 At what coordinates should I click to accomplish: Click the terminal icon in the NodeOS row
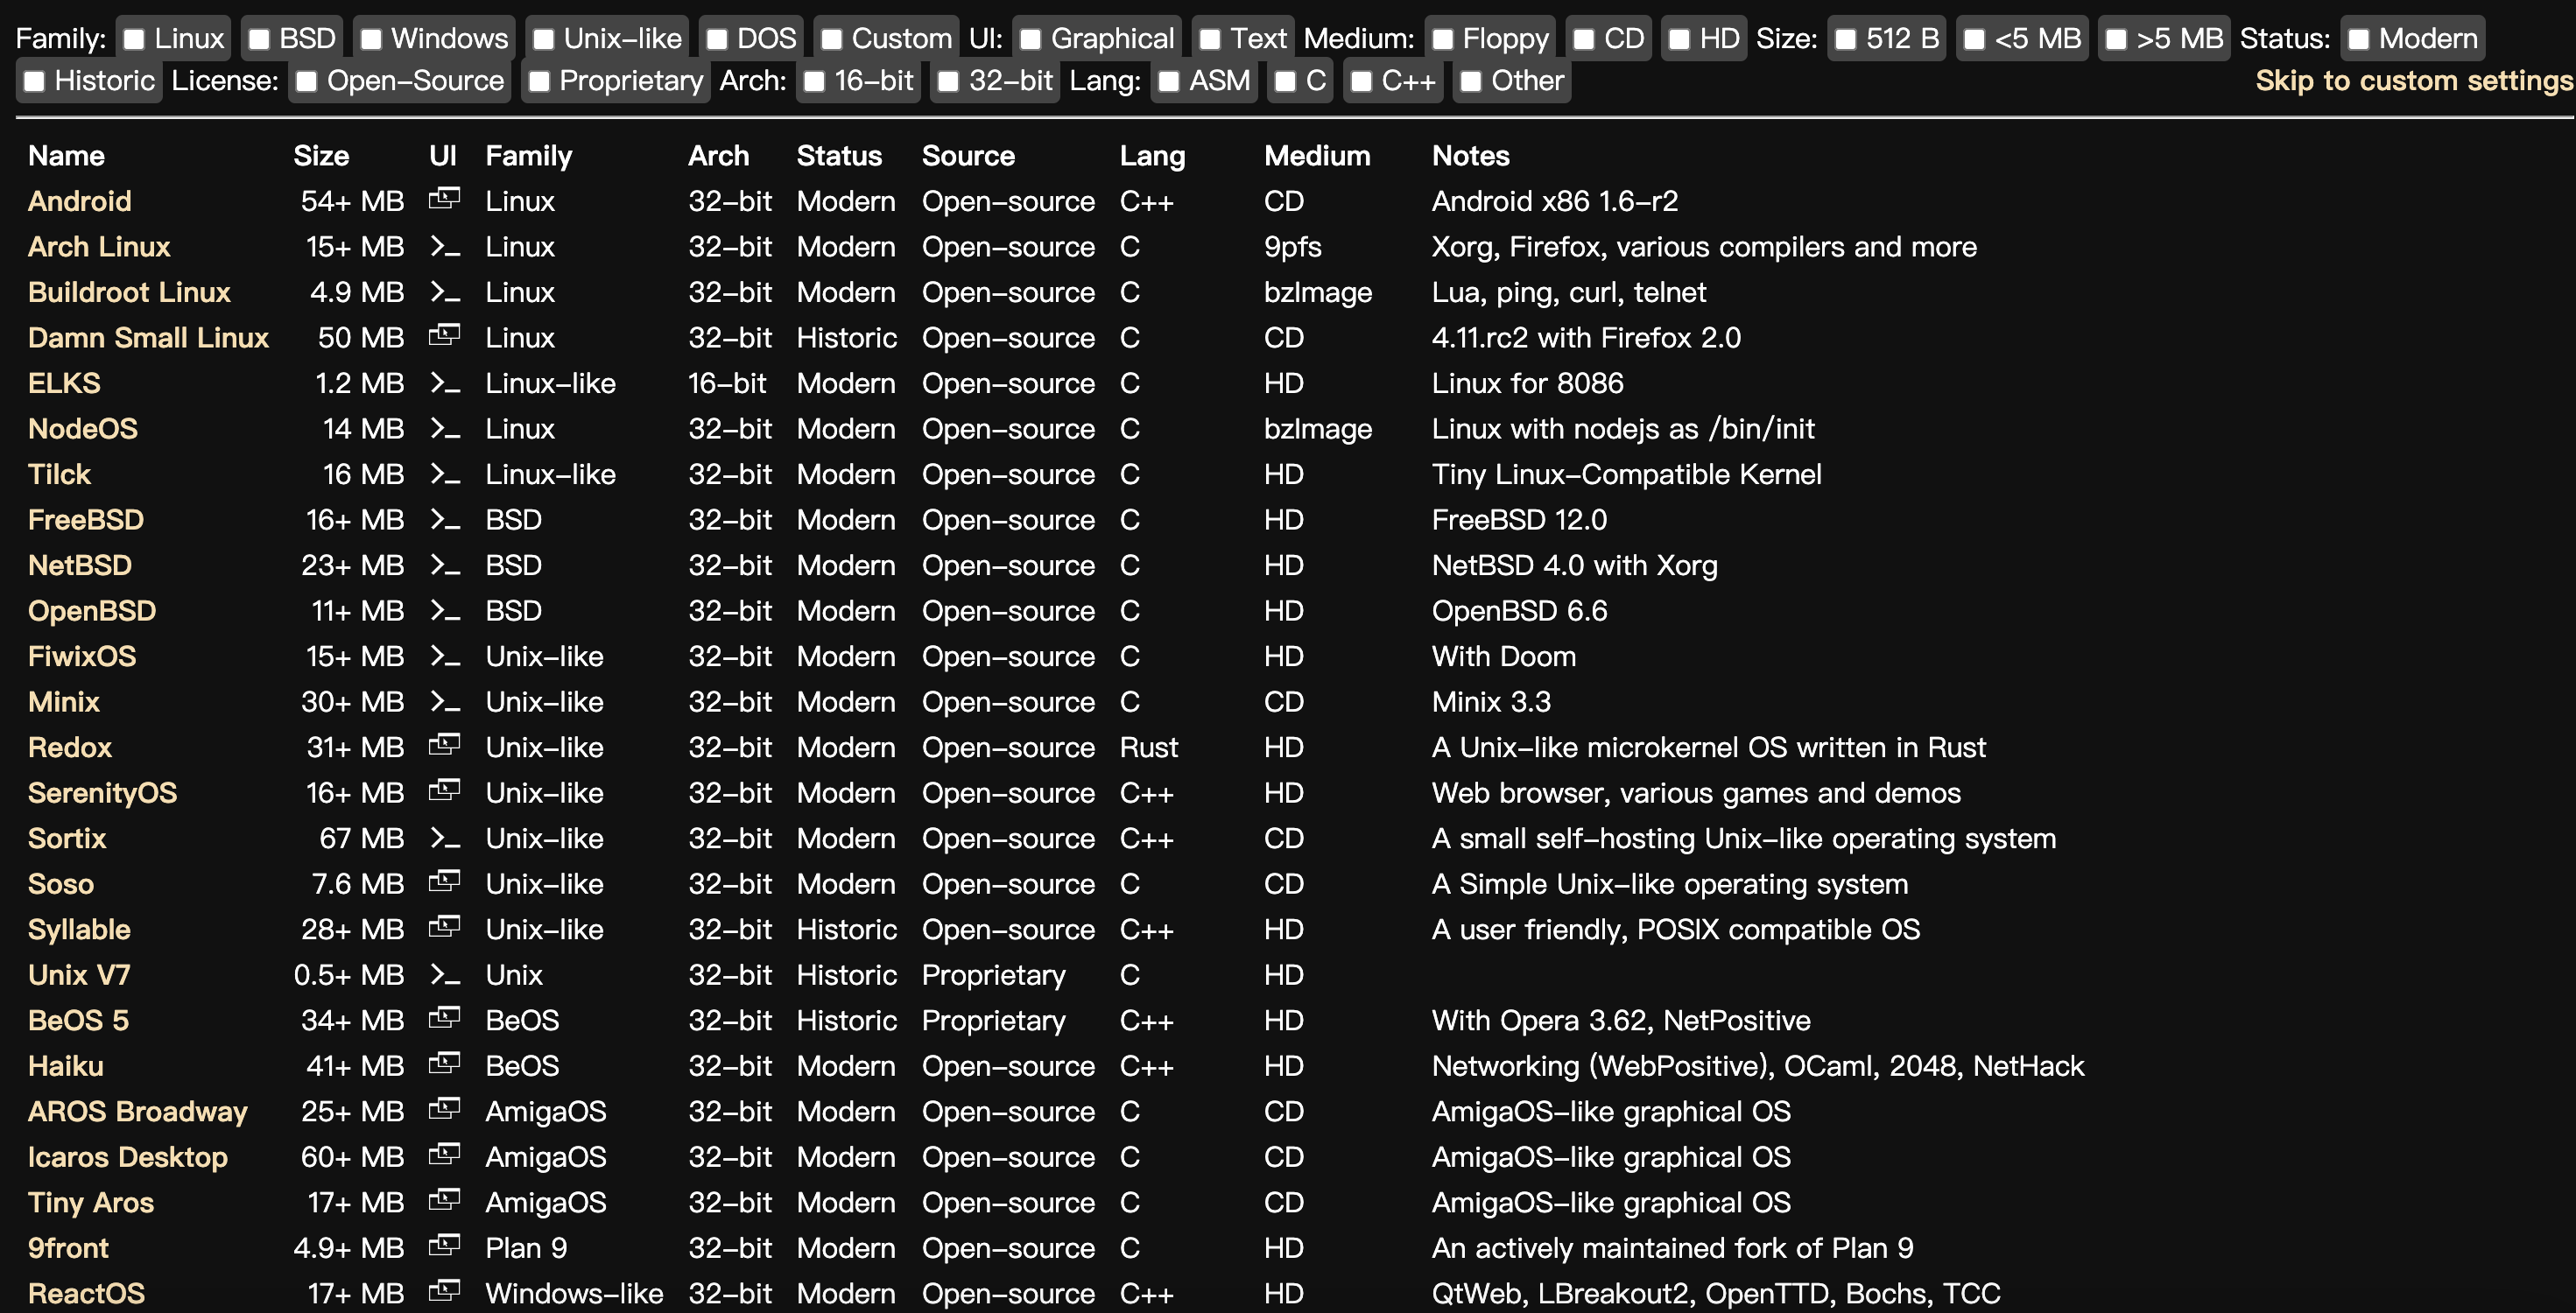click(444, 428)
